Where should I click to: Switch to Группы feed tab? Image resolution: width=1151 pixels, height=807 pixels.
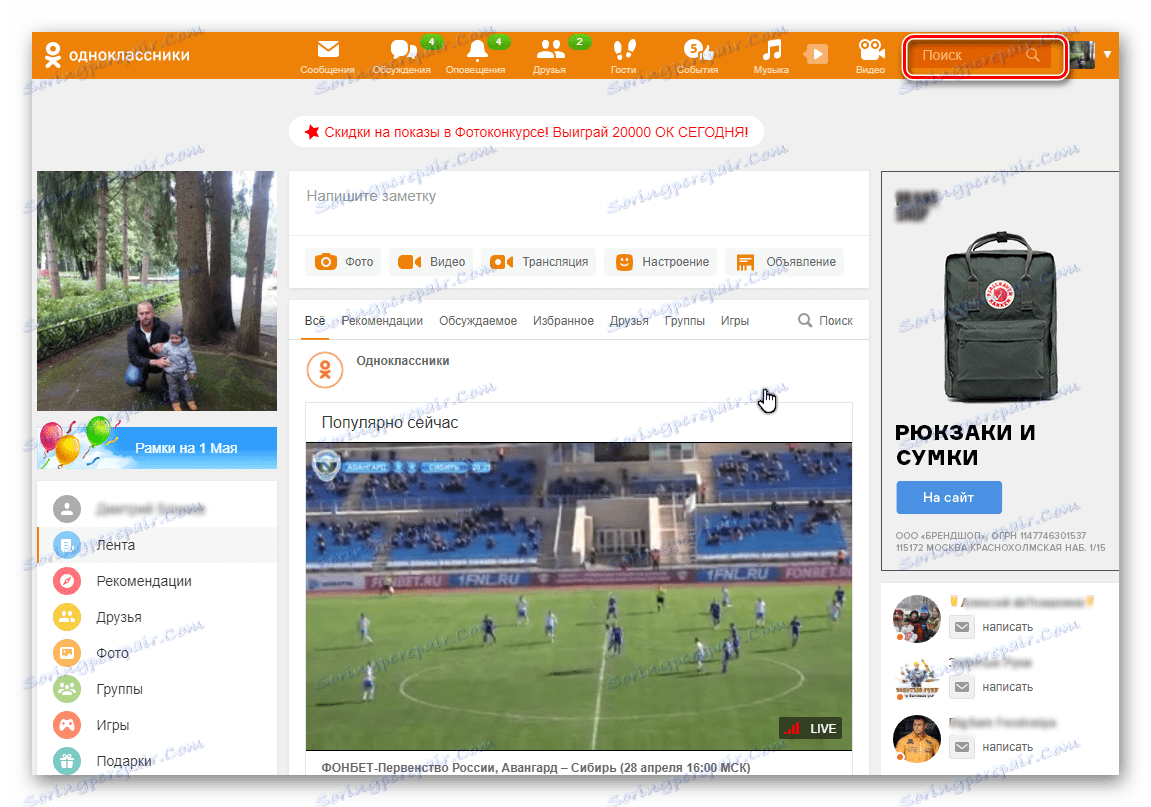(x=684, y=321)
